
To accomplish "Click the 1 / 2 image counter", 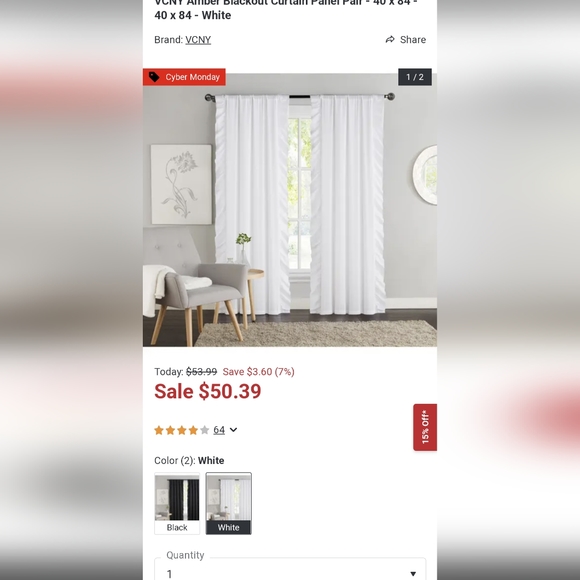I will point(415,77).
